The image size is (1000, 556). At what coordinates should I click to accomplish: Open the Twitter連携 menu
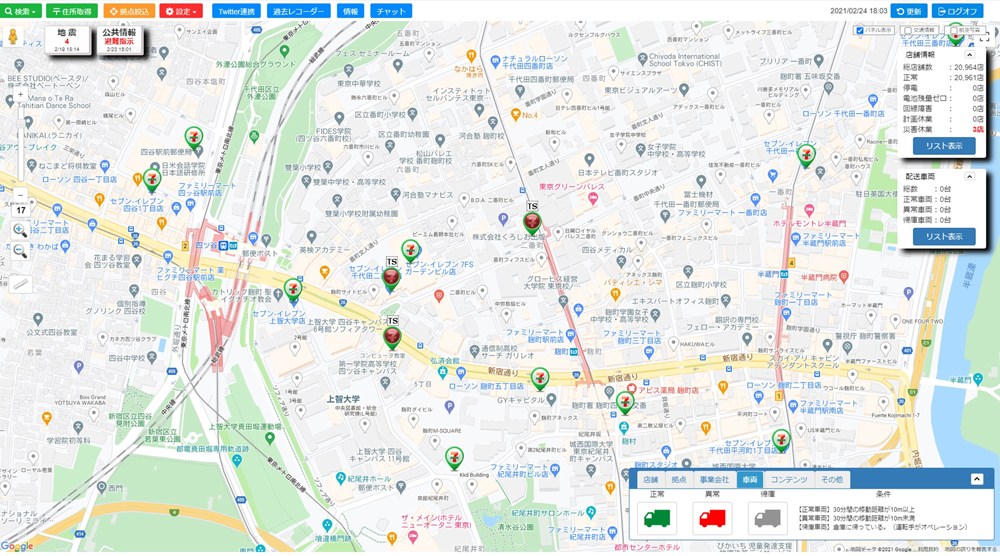[237, 11]
